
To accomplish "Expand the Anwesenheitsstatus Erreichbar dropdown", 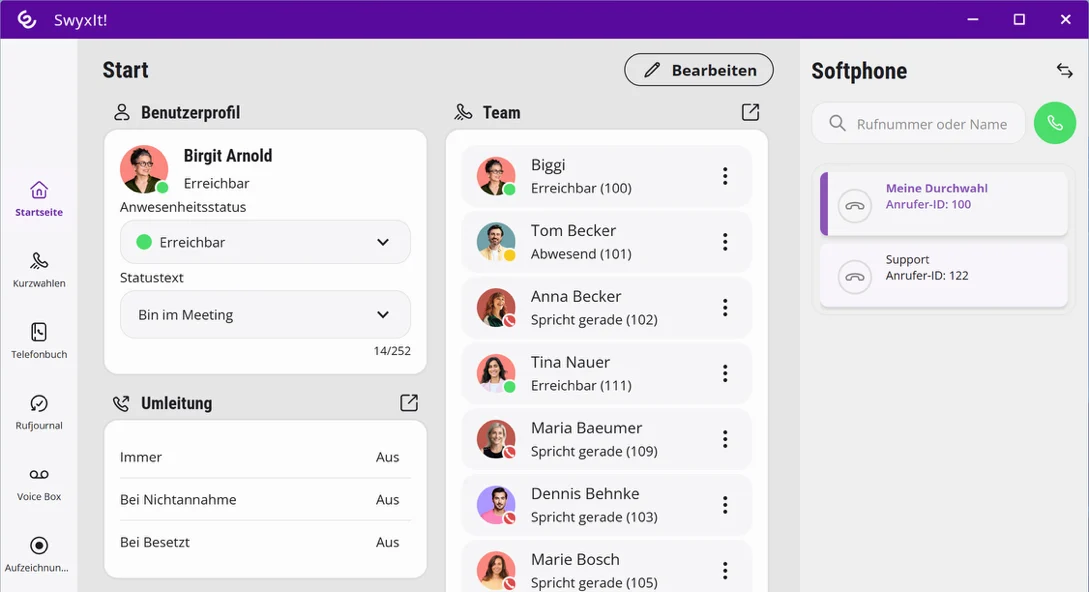I will (265, 242).
